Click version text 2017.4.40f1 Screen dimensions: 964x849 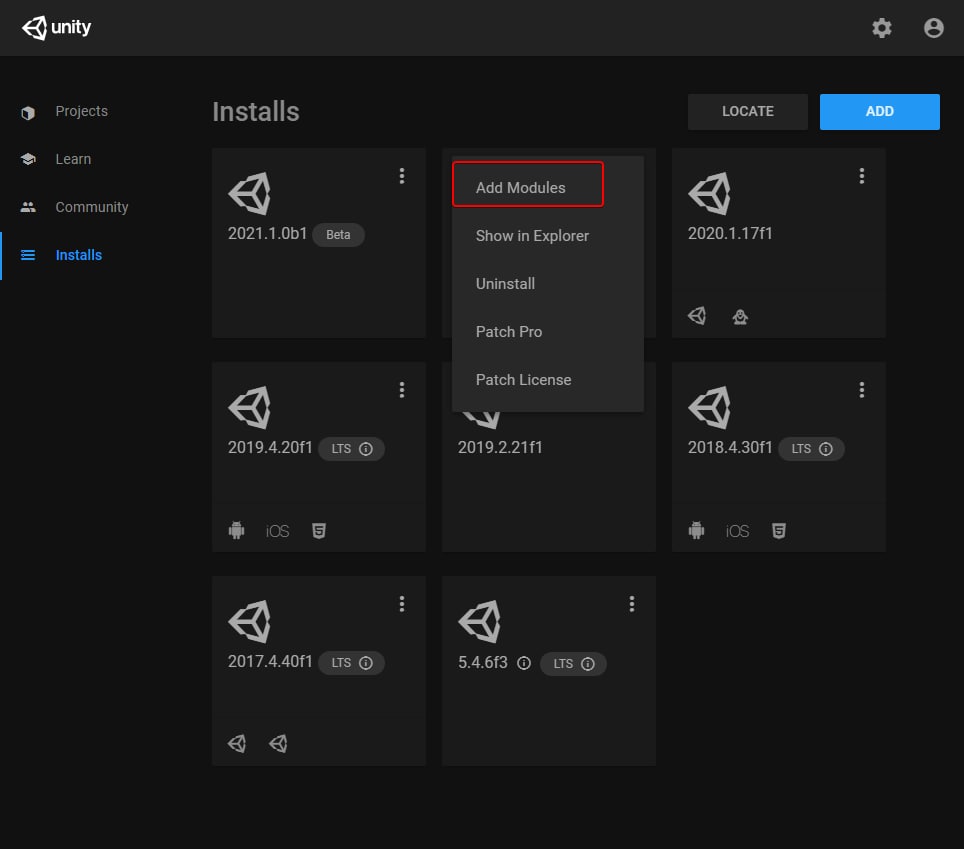[x=270, y=661]
